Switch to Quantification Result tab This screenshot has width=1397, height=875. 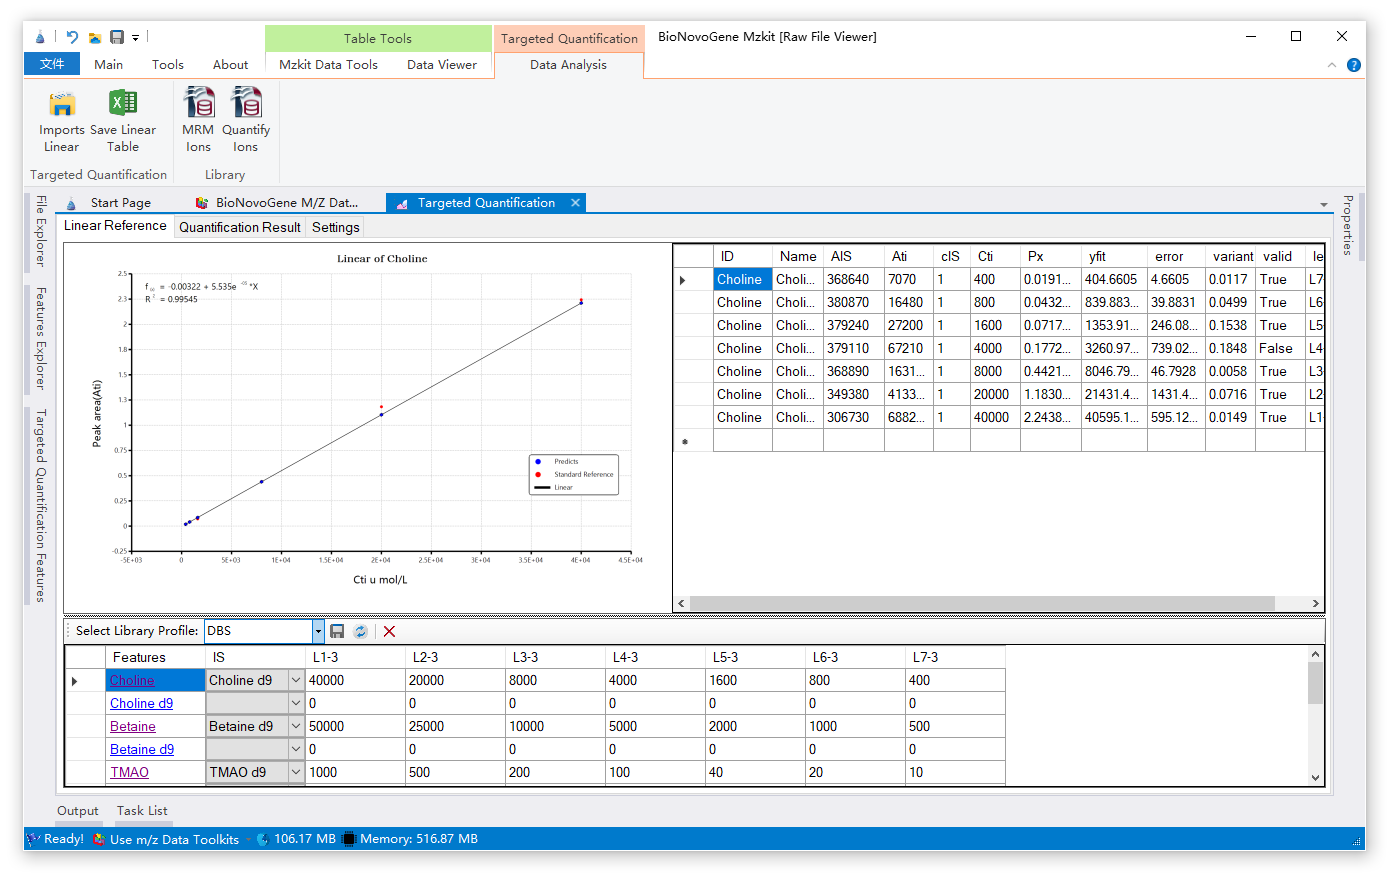click(240, 227)
